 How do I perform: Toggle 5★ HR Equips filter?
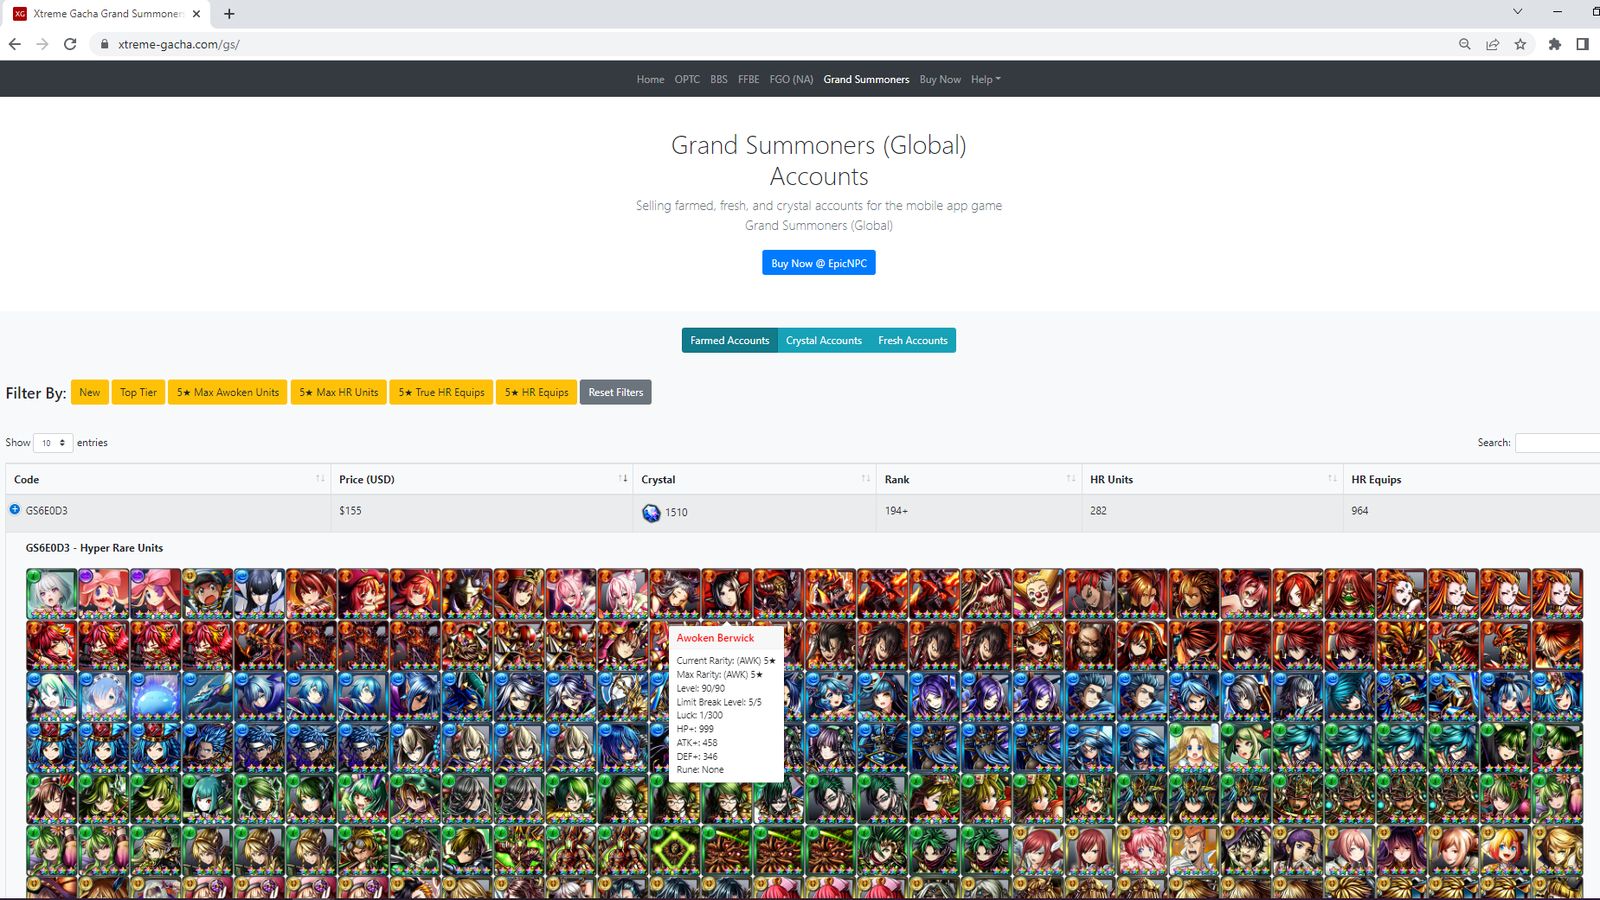click(x=537, y=392)
